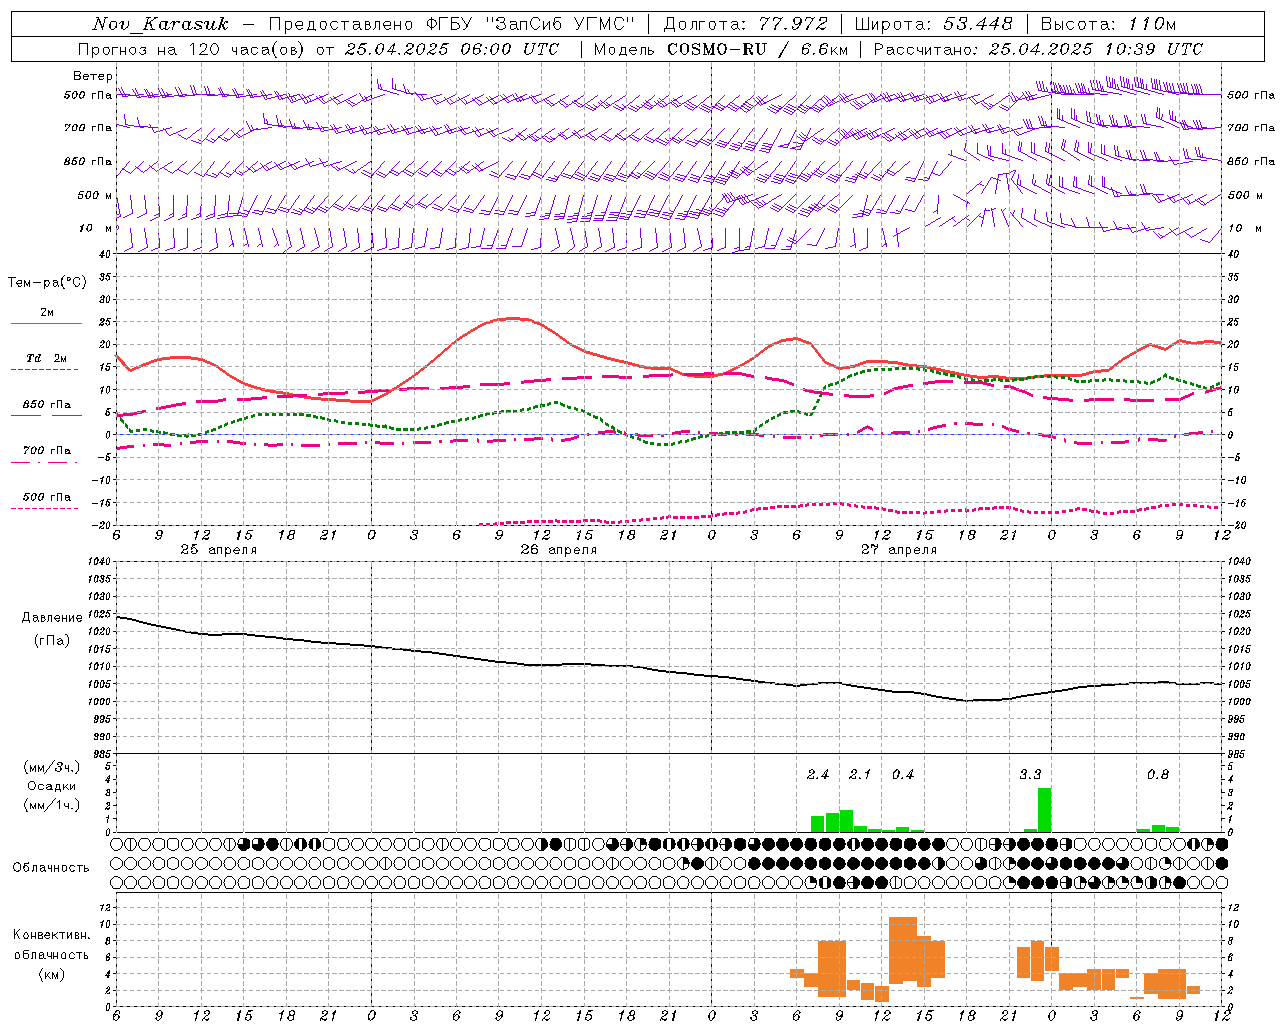Screen dimensions: 1280x1024
Task: Select the latitude value "Широта: 53.448"
Action: click(x=933, y=24)
